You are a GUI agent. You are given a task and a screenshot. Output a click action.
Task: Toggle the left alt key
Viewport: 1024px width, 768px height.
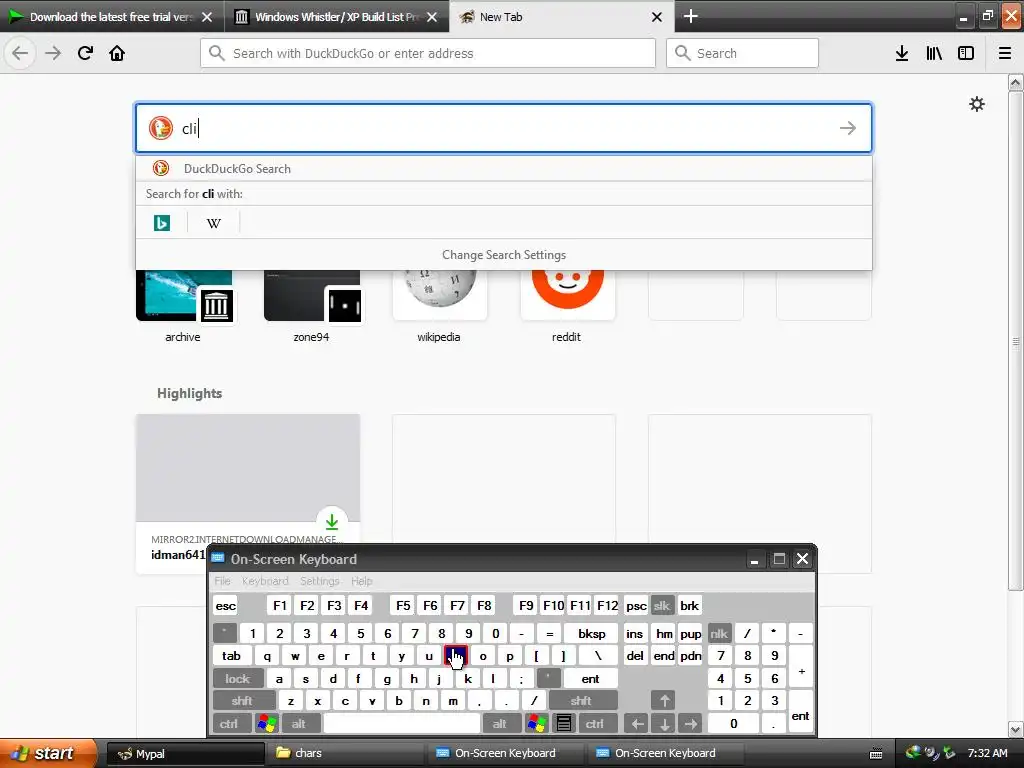pos(299,723)
